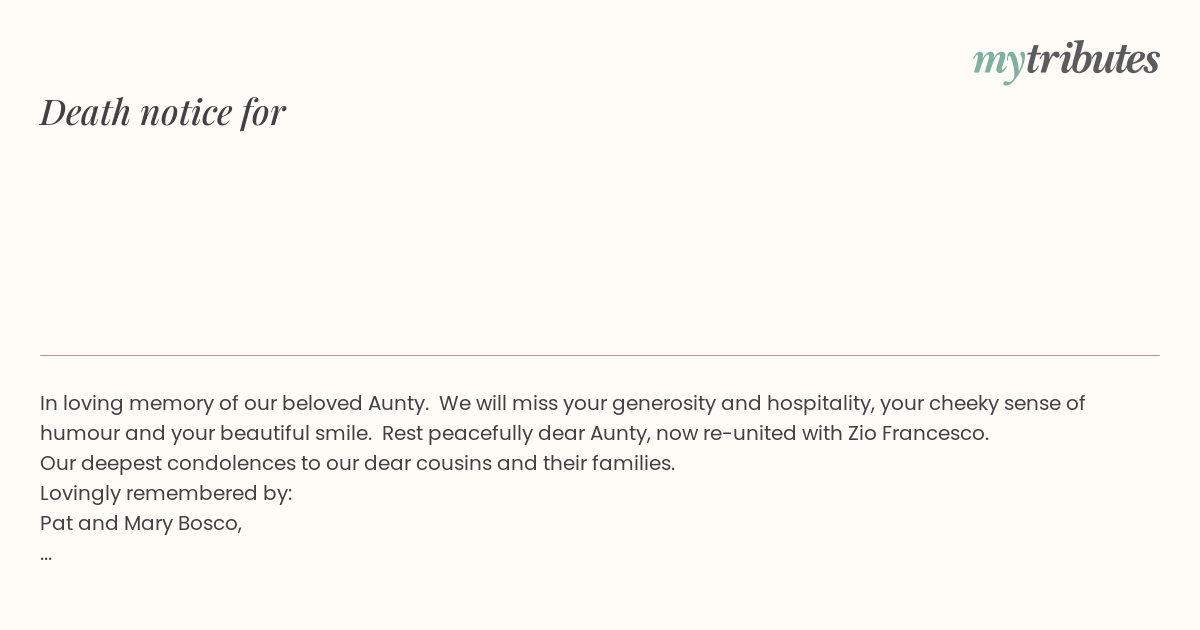The image size is (1200, 630).
Task: Click the gray "tributes" part of logo
Action: click(1092, 58)
